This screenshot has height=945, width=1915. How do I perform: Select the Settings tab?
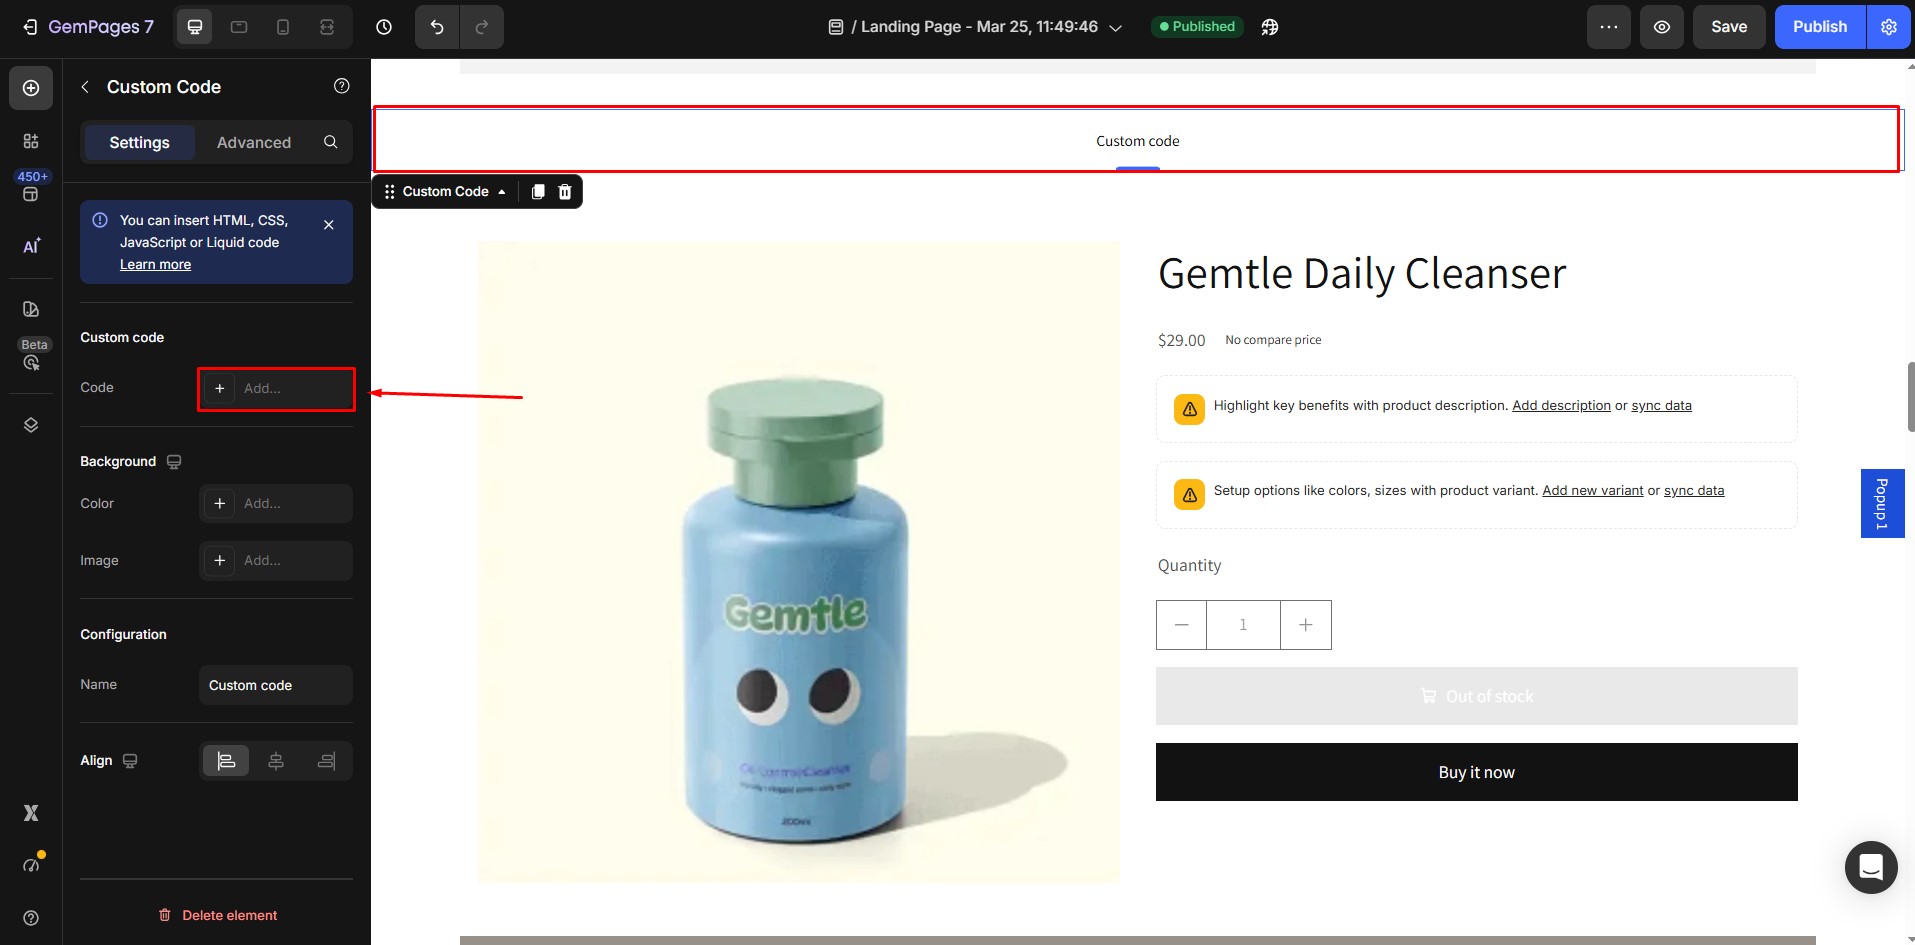pos(139,142)
